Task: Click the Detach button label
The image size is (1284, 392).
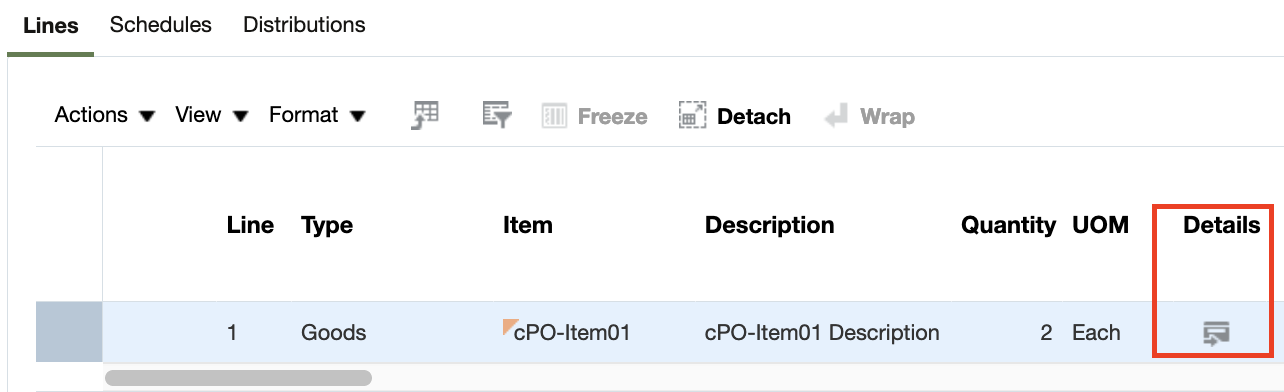Action: click(754, 117)
